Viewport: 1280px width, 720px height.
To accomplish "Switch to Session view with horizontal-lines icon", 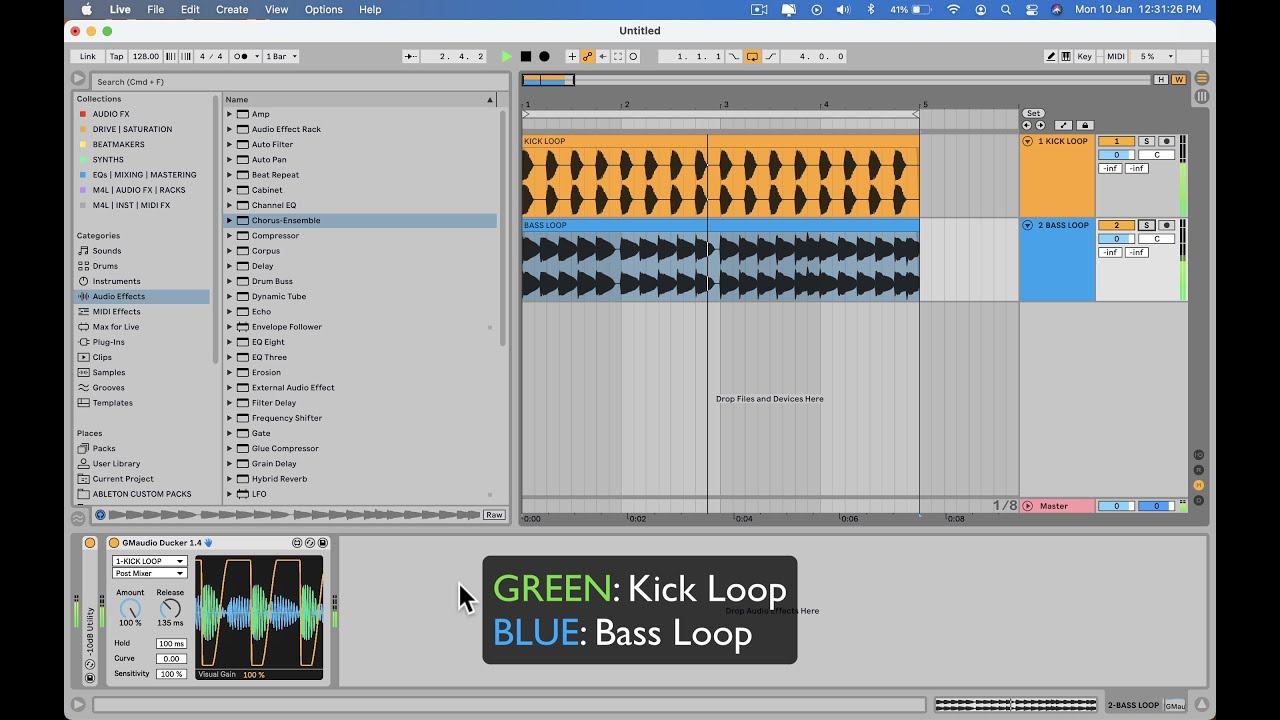I will tap(1202, 78).
